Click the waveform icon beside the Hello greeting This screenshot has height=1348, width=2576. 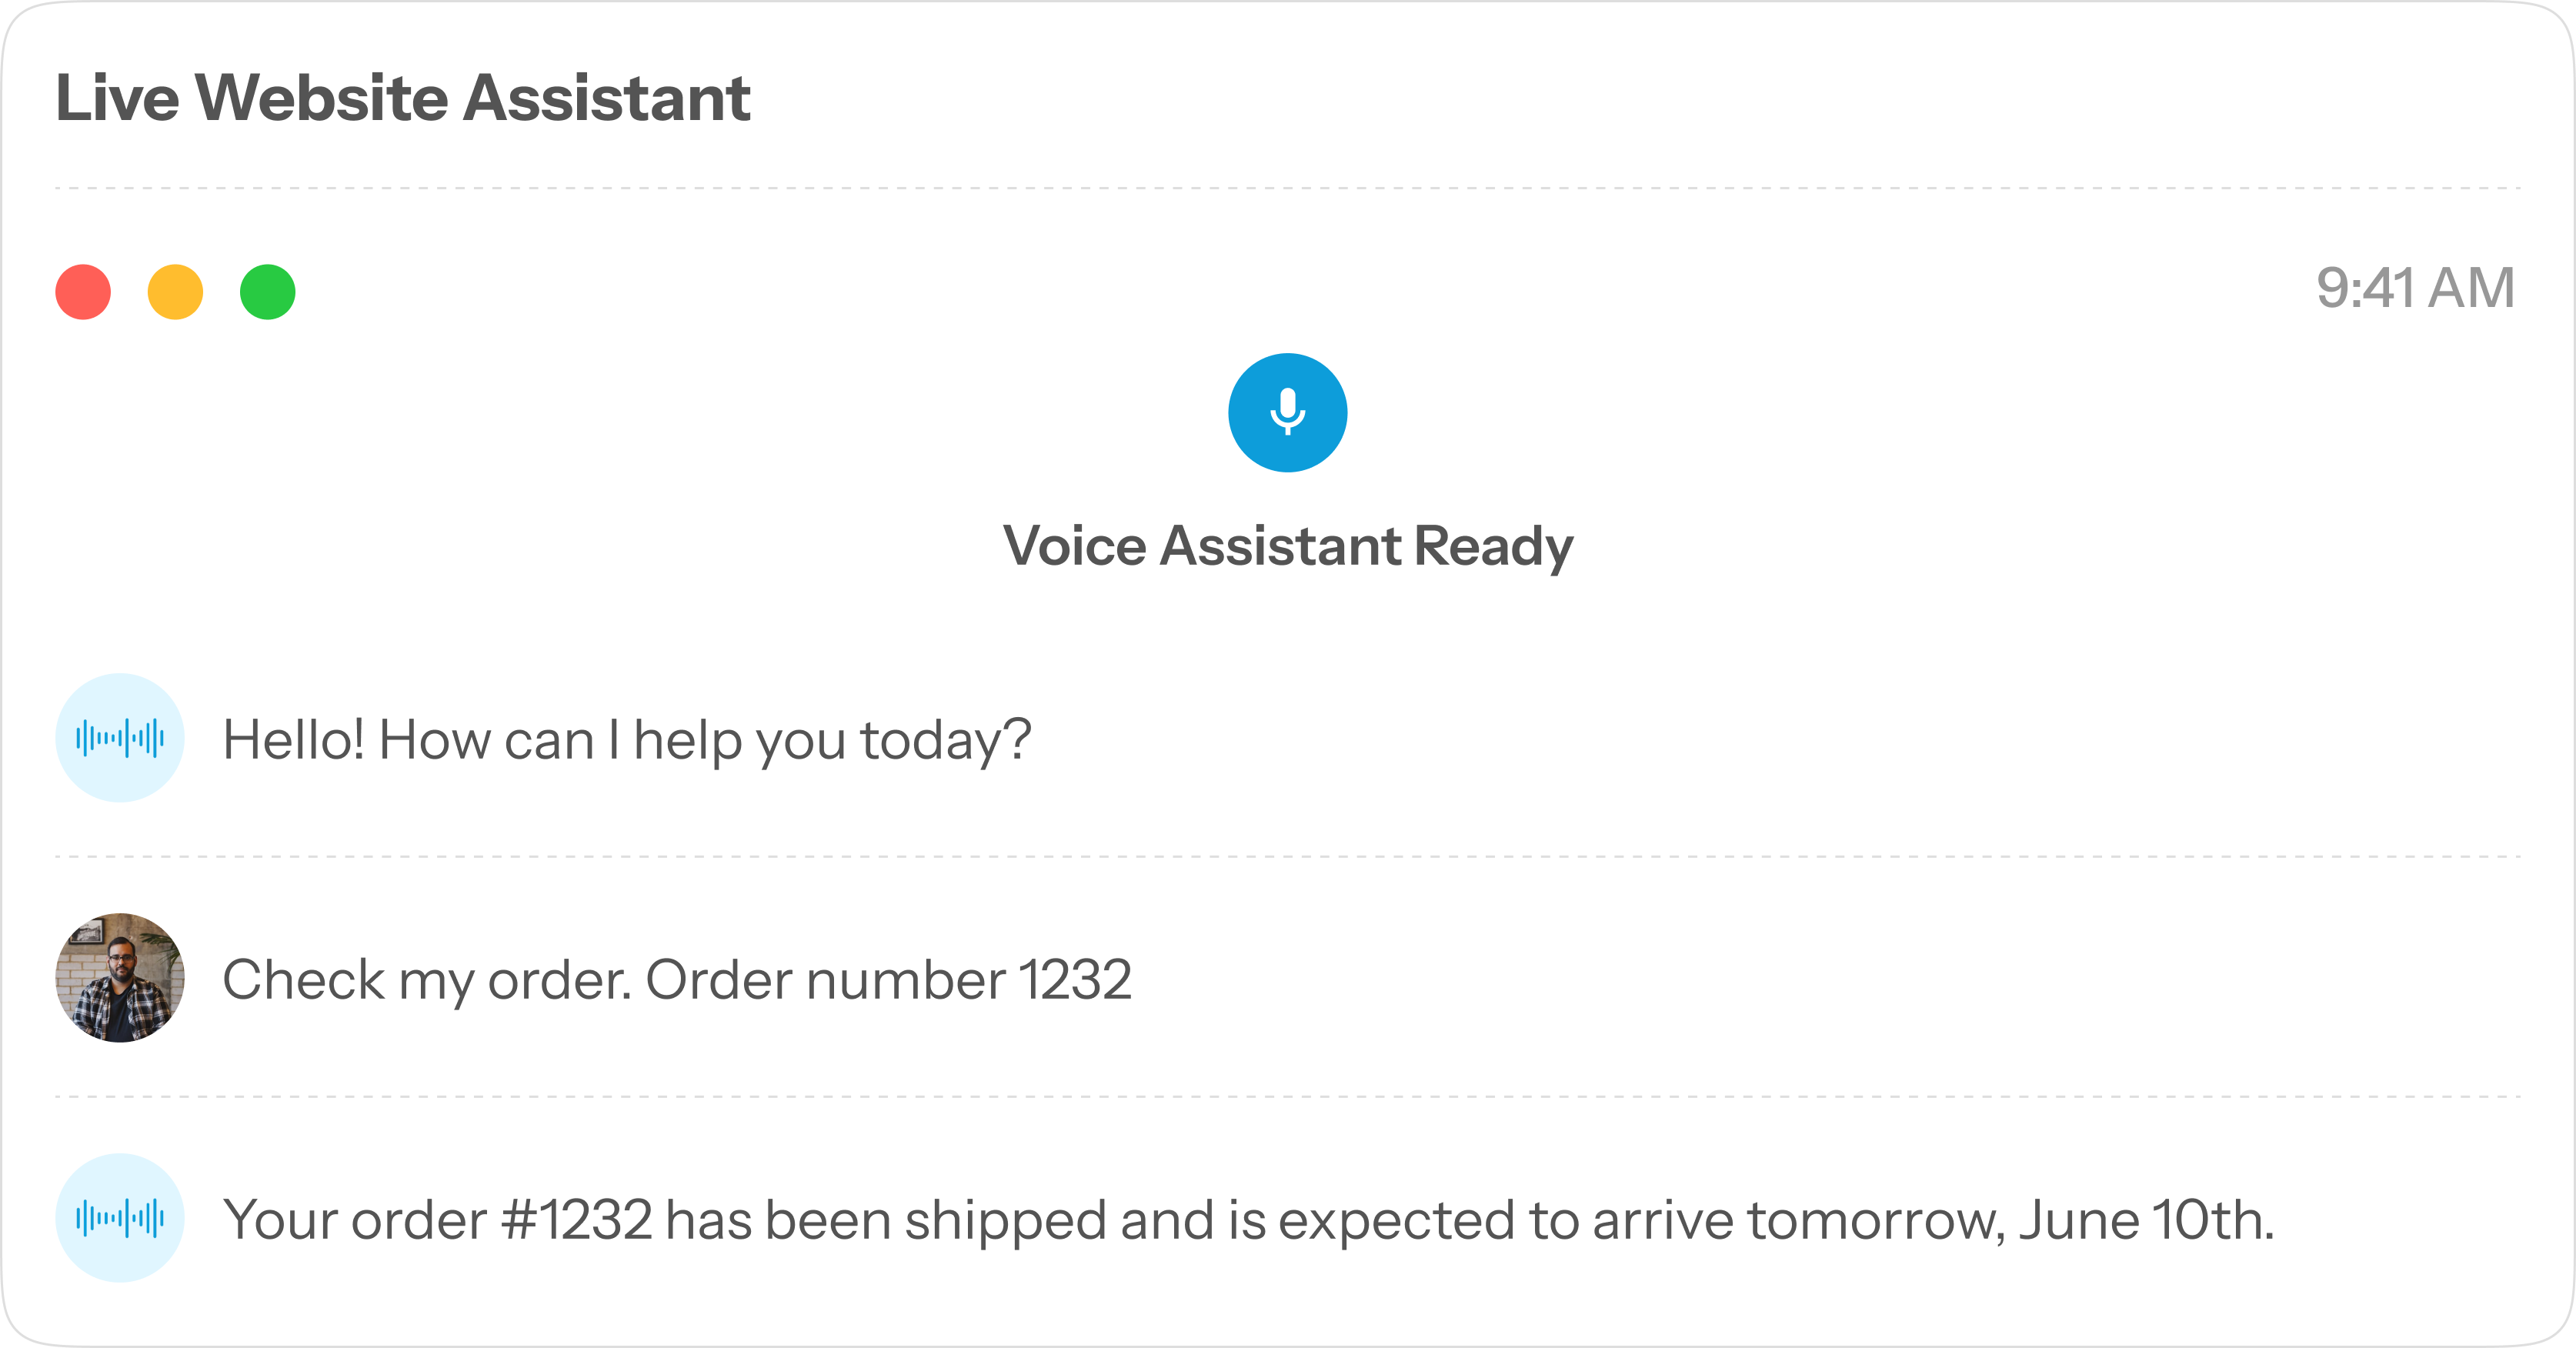120,738
